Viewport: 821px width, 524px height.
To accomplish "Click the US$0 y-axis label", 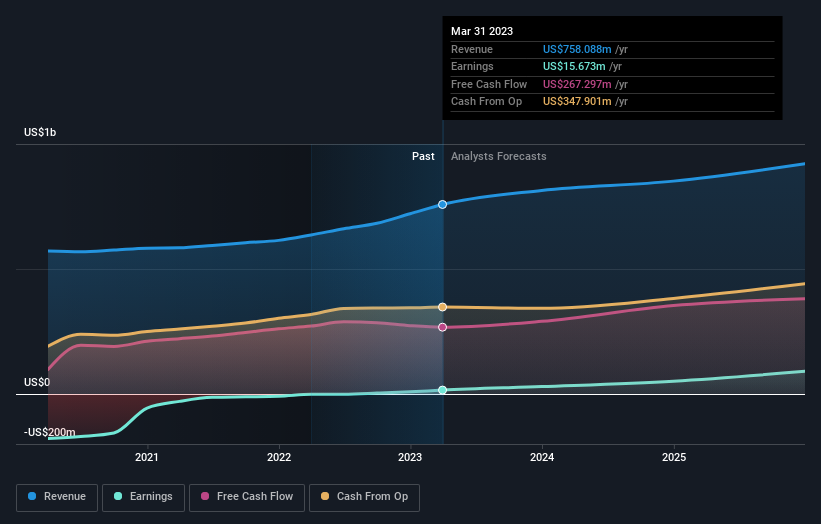I will (37, 382).
